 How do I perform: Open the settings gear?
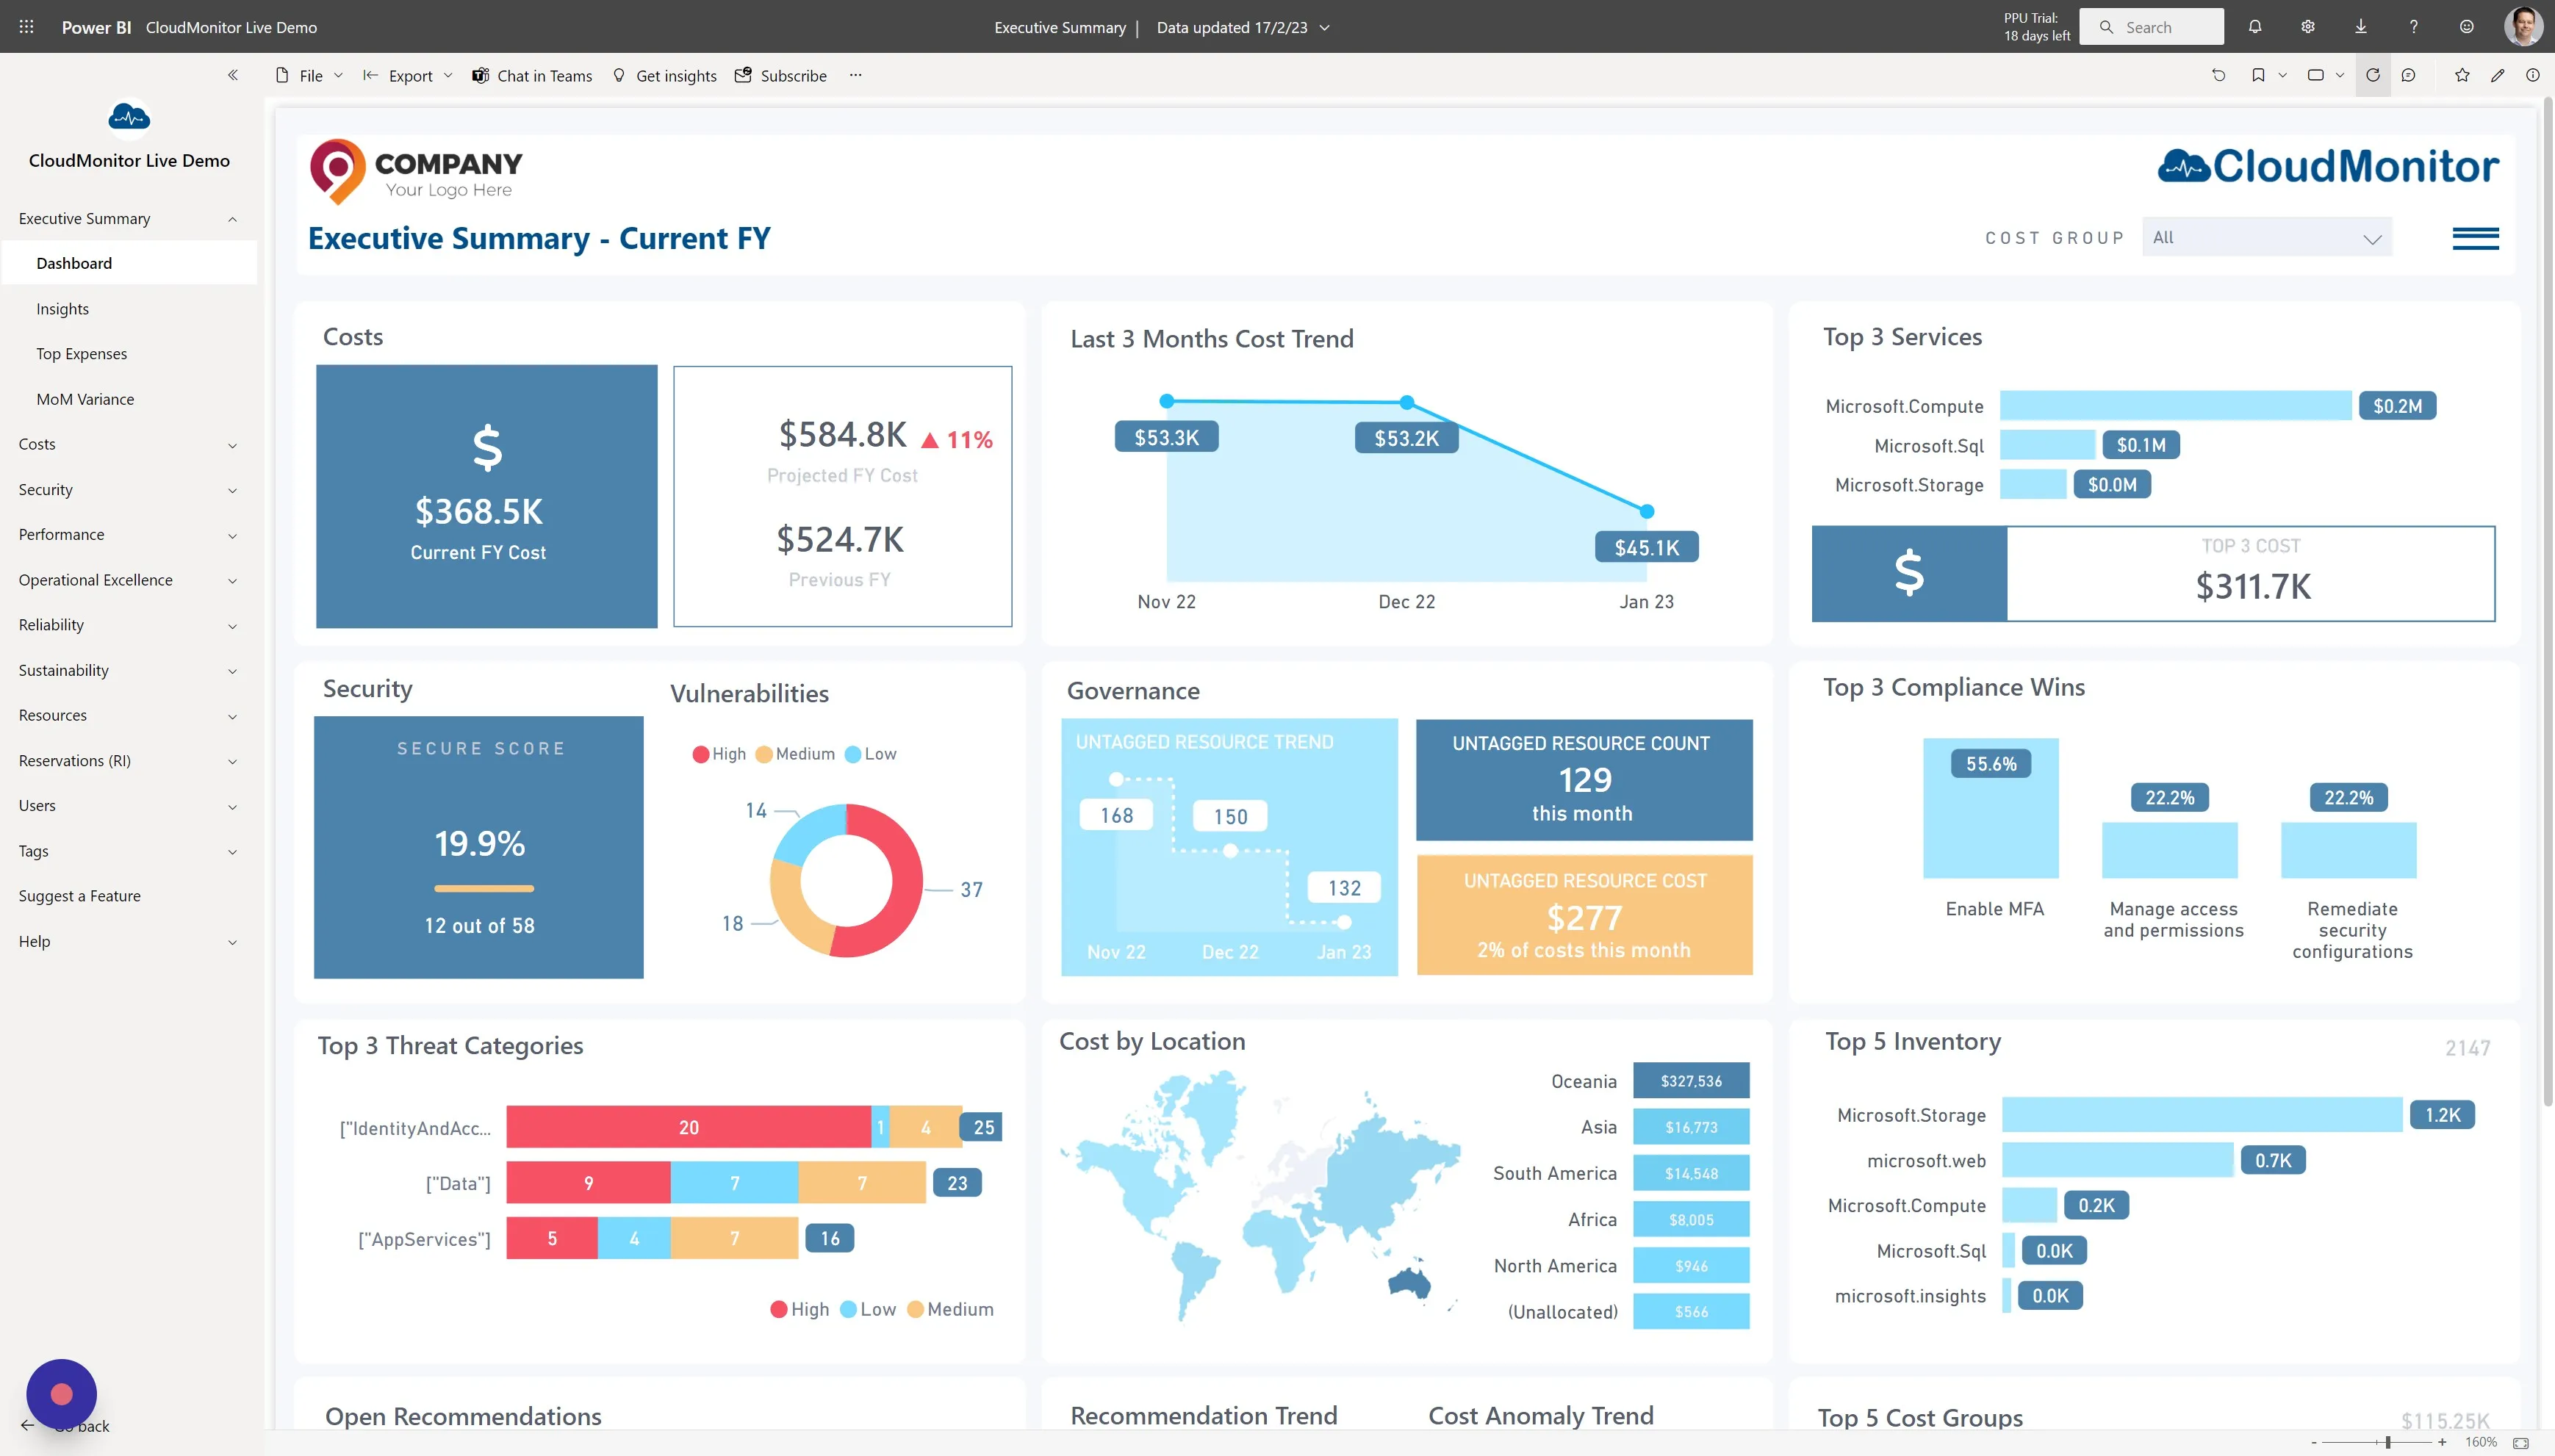point(2308,27)
